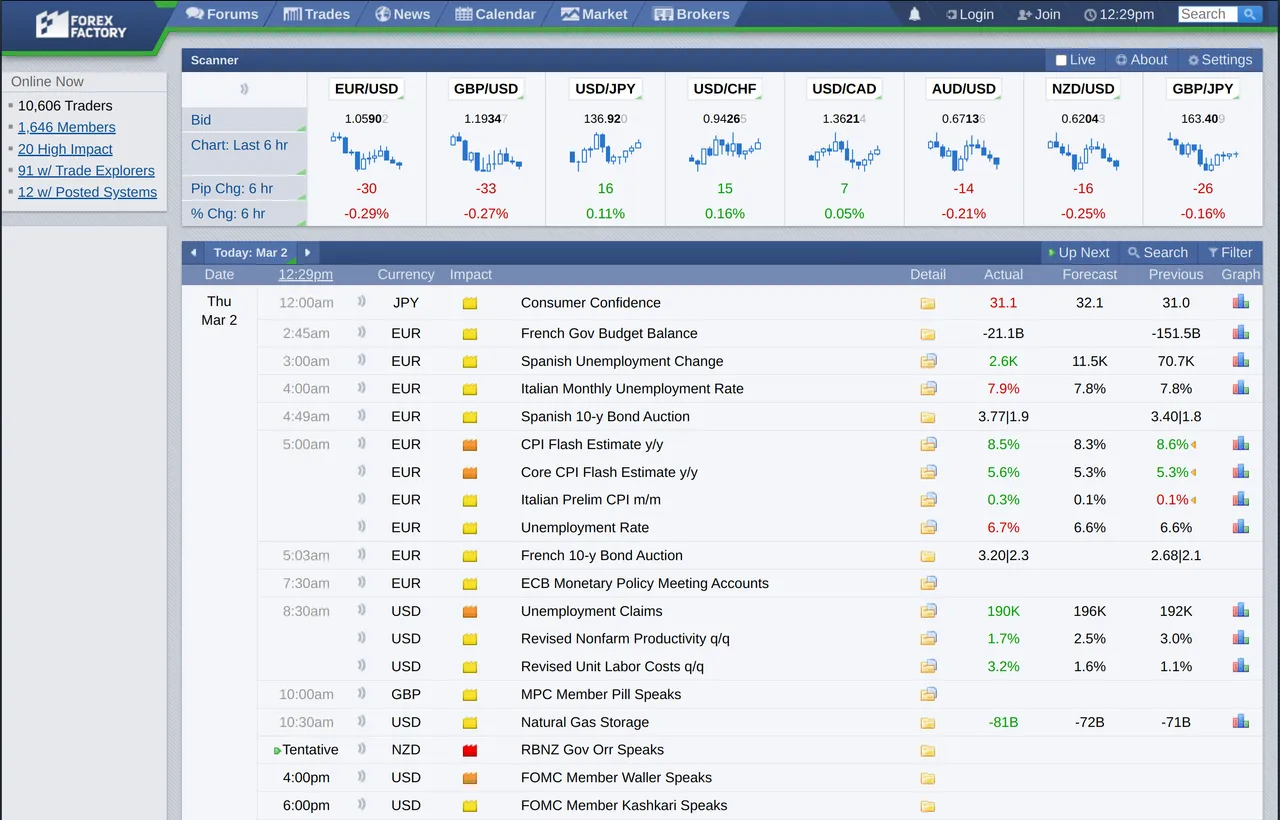The image size is (1280, 820).
Task: Toggle the scanner sound alert icon
Action: tap(244, 89)
